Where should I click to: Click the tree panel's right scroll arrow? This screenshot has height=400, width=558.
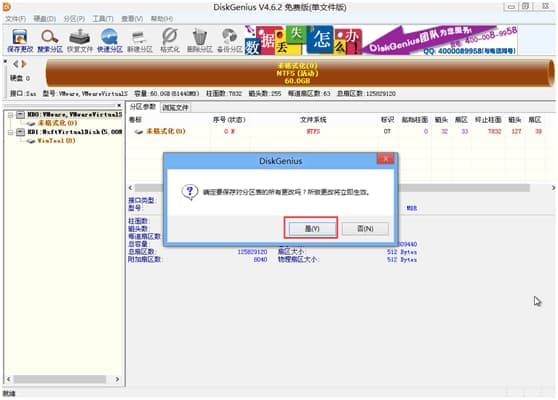coord(117,379)
